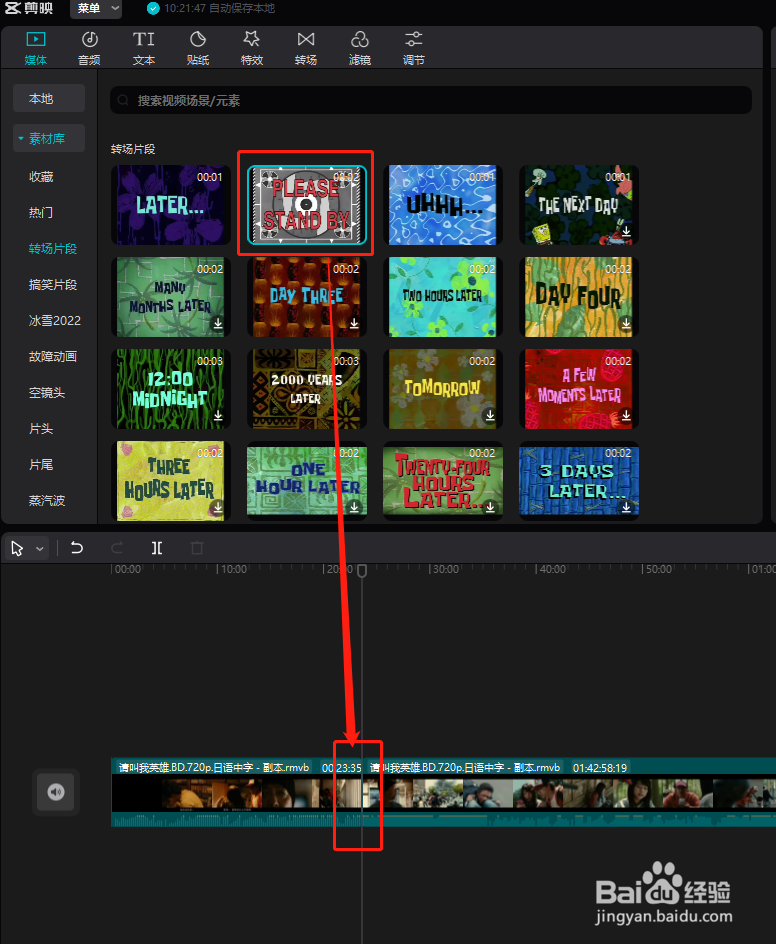Download the DAY FOUR clip

(x=626, y=323)
